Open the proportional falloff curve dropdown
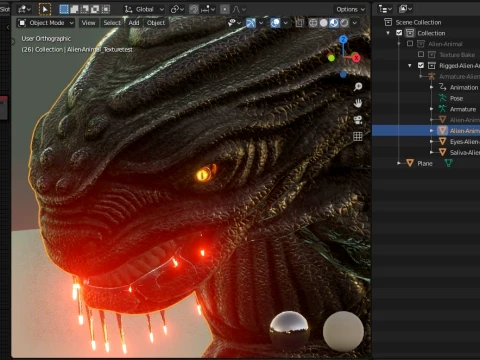The width and height of the screenshot is (480, 360). click(239, 9)
